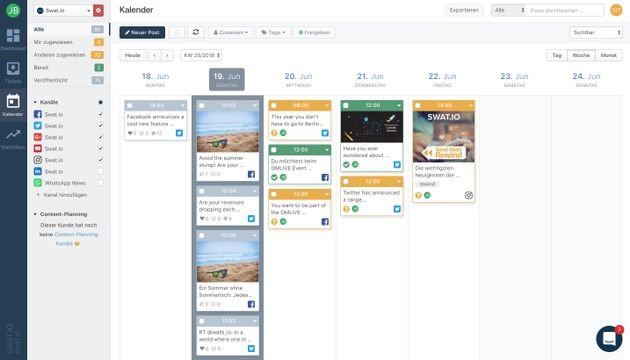Switch to Tag view
This screenshot has width=630, height=360.
(557, 55)
